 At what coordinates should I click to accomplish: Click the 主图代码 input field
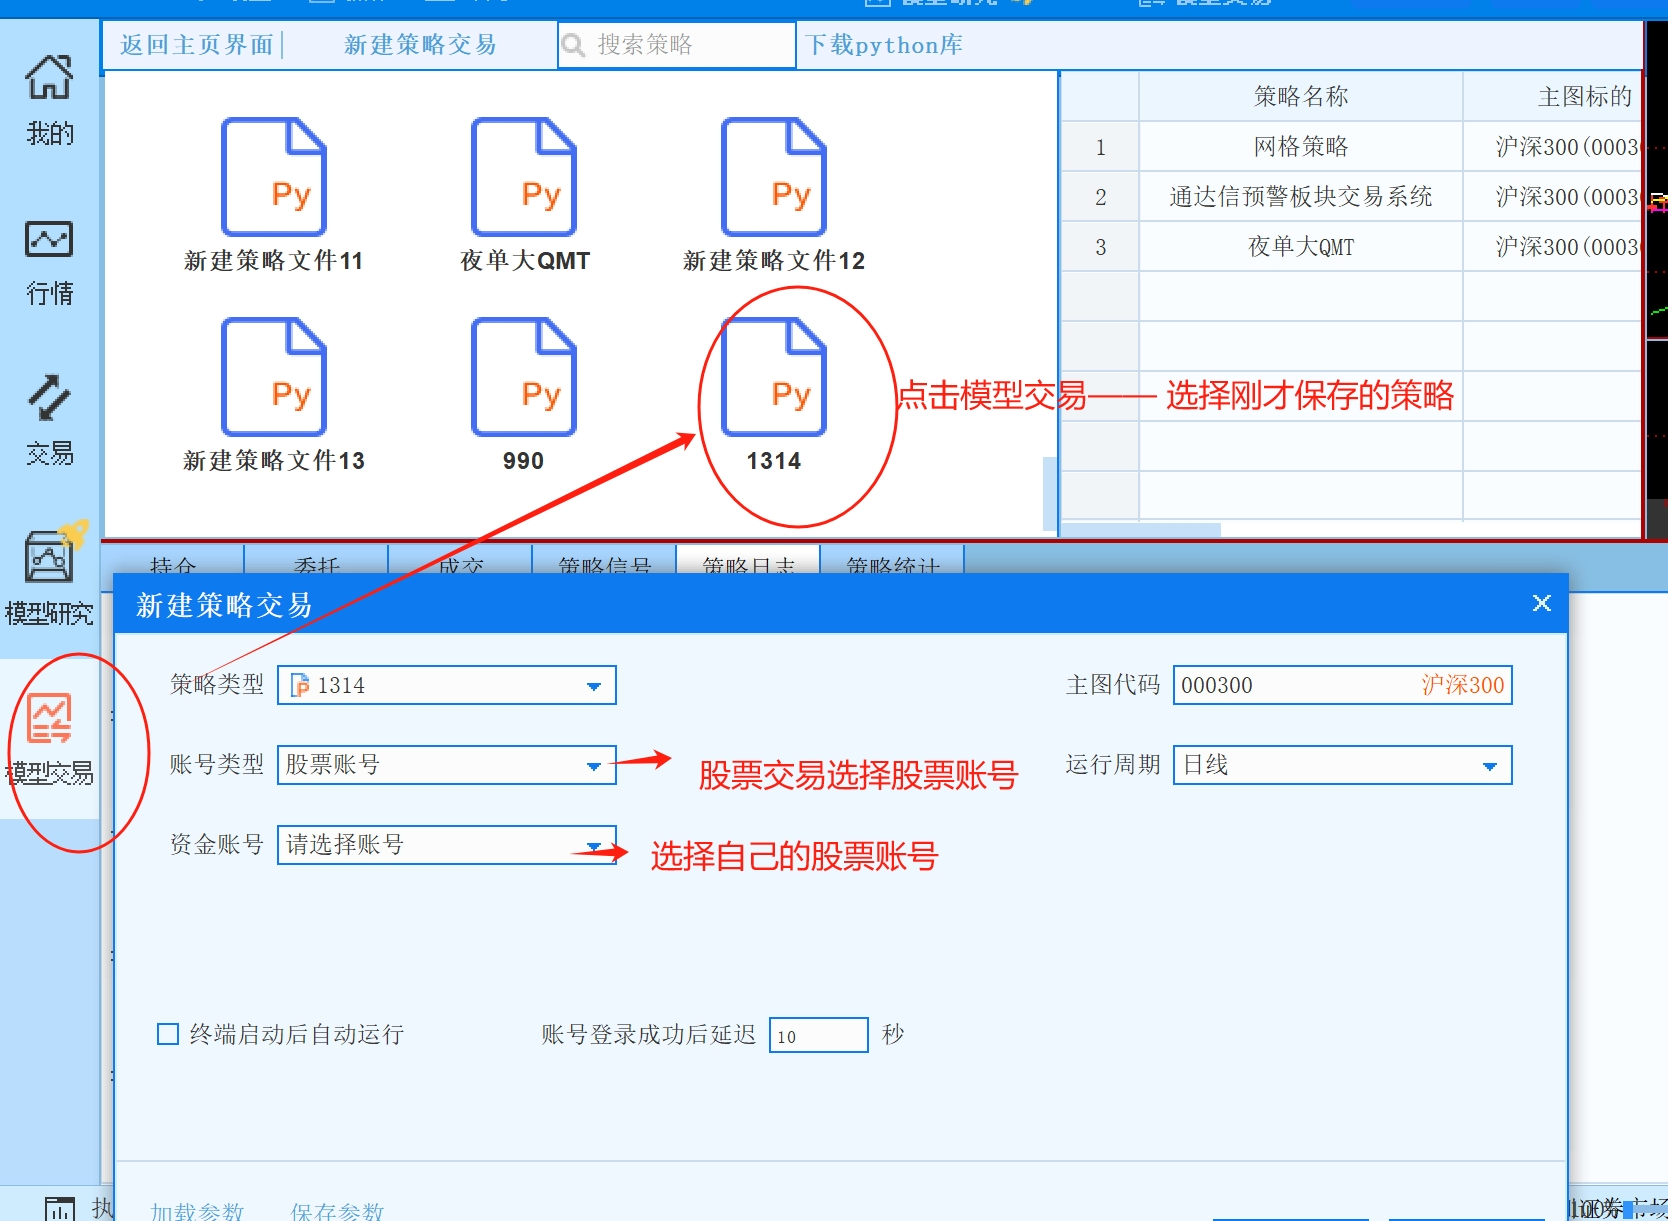[x=1290, y=686]
